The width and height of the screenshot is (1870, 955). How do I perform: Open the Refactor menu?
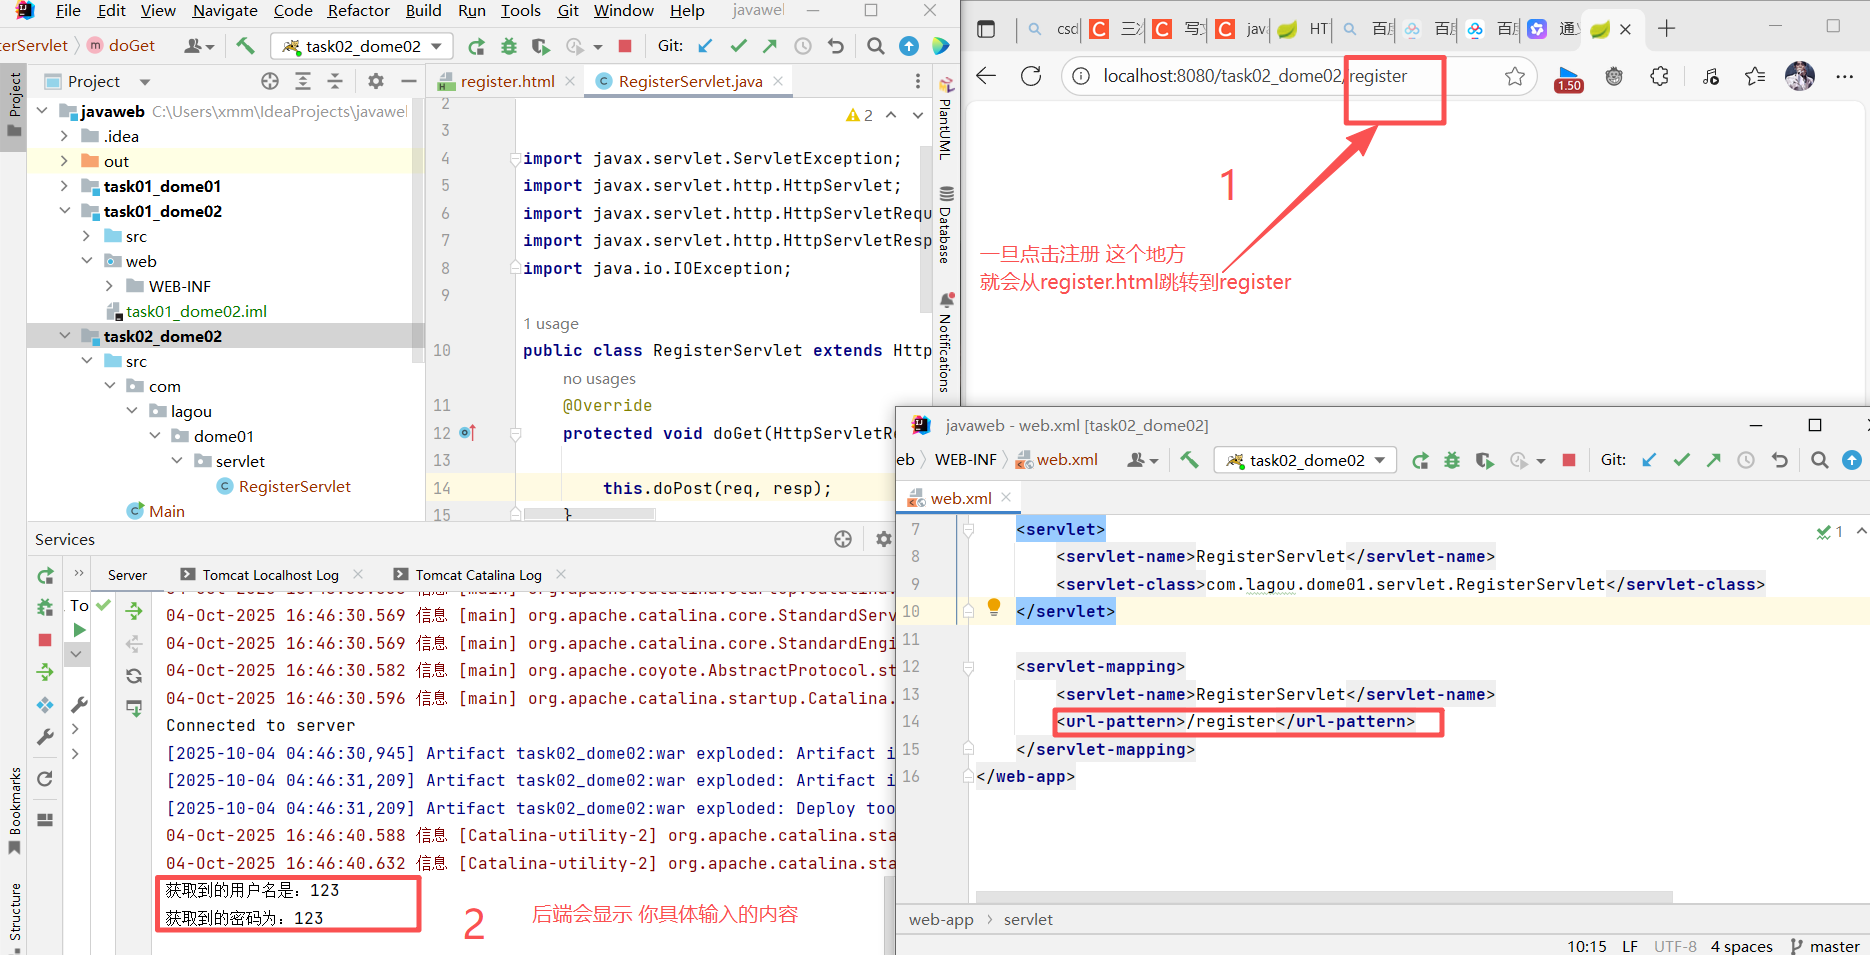click(x=359, y=10)
